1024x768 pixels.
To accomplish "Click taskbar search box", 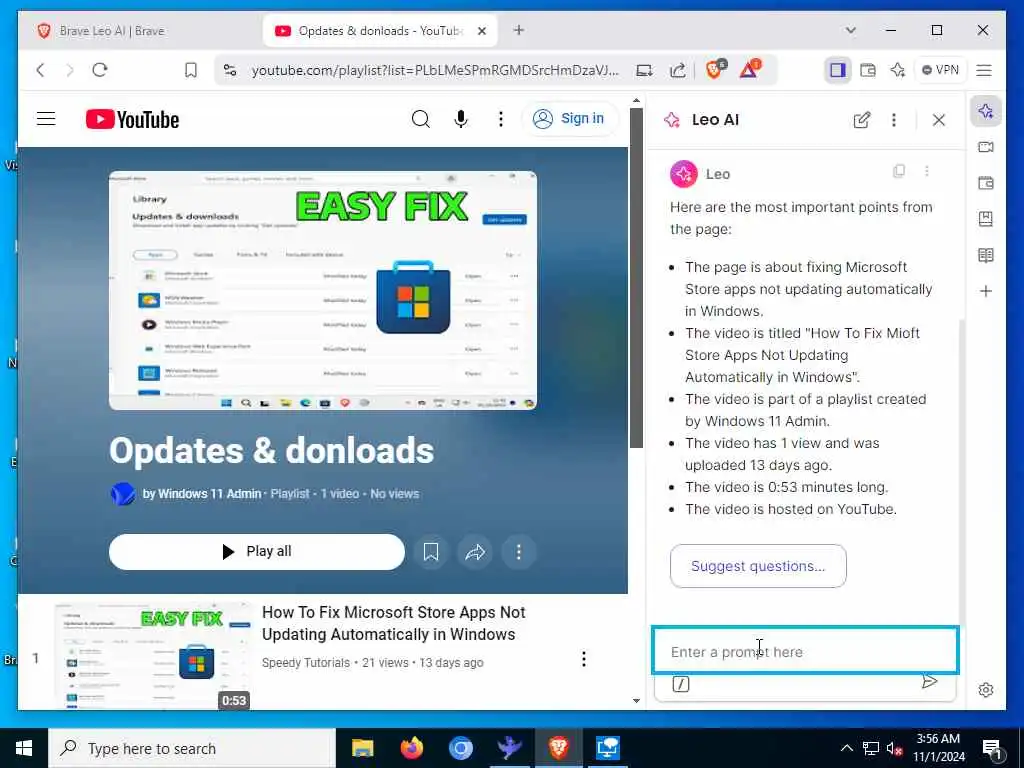I will tap(192, 748).
